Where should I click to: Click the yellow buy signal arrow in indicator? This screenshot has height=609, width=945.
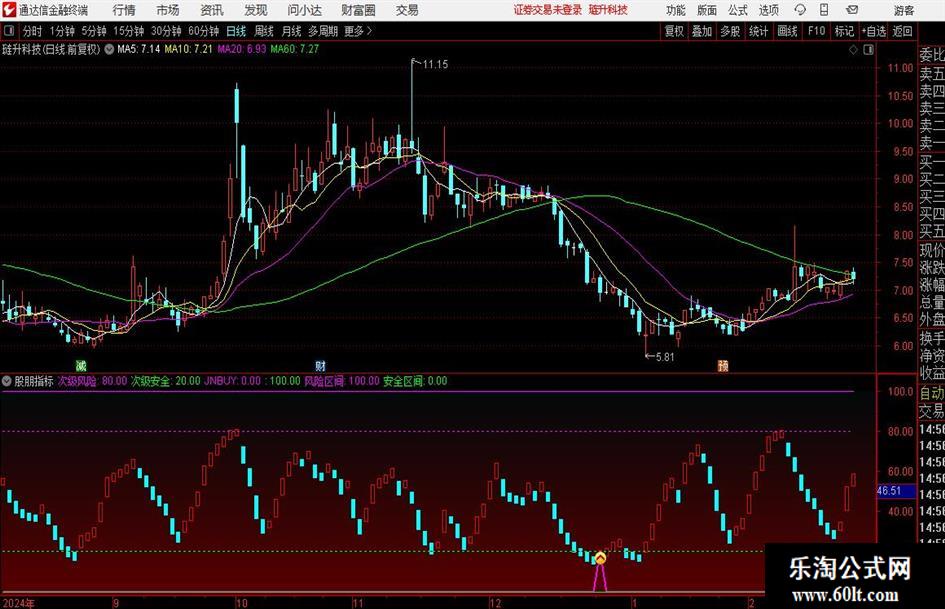pyautogui.click(x=600, y=558)
